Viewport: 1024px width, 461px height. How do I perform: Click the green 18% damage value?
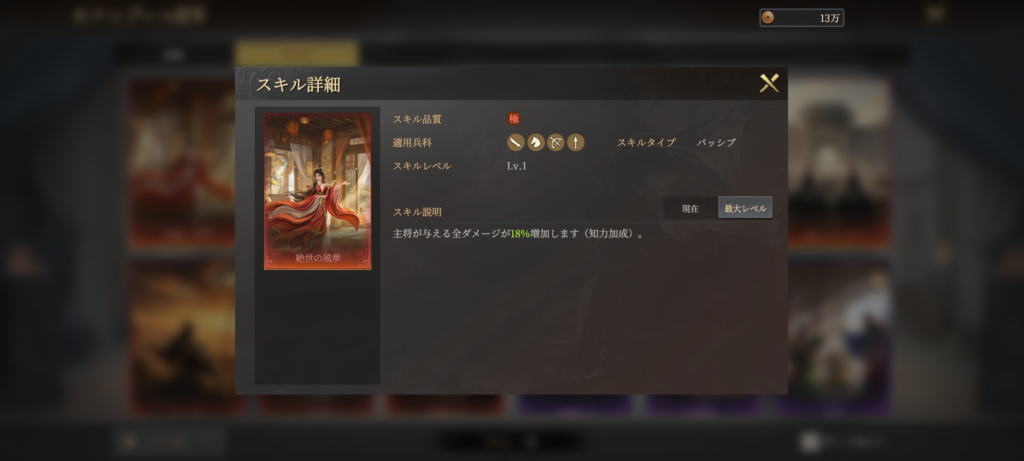(520, 234)
